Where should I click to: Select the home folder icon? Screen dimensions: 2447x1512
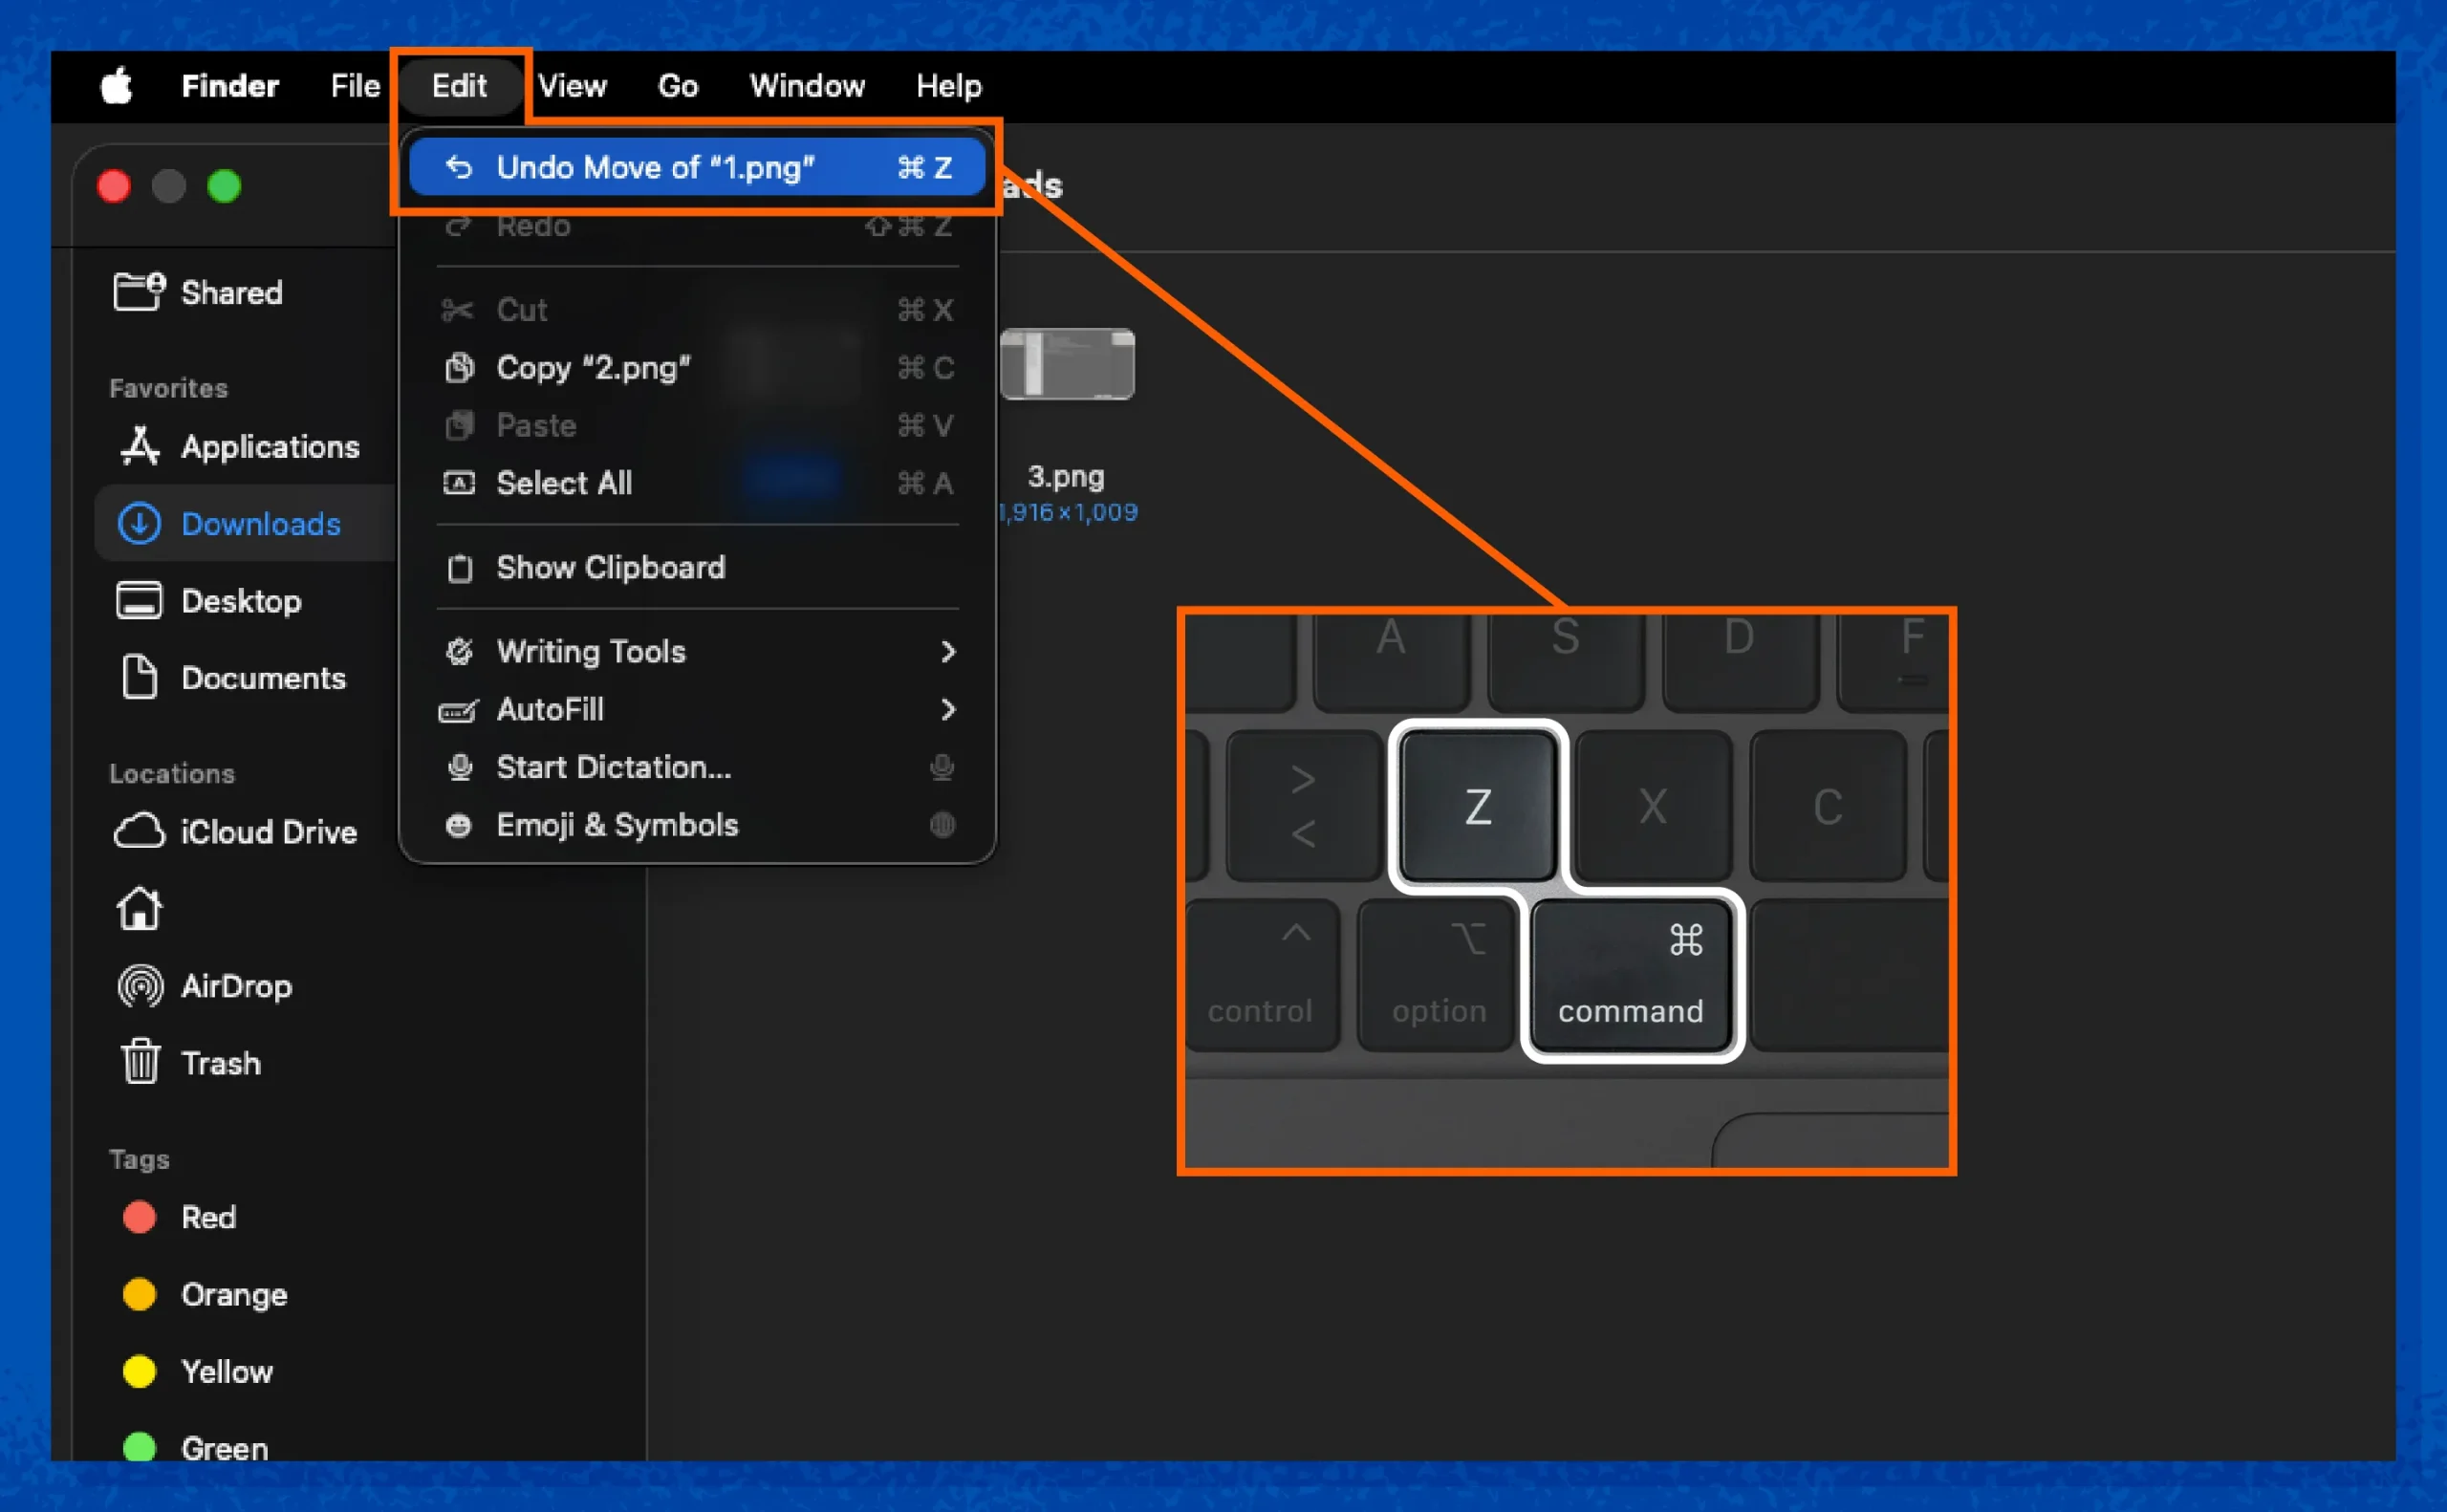pyautogui.click(x=139, y=909)
